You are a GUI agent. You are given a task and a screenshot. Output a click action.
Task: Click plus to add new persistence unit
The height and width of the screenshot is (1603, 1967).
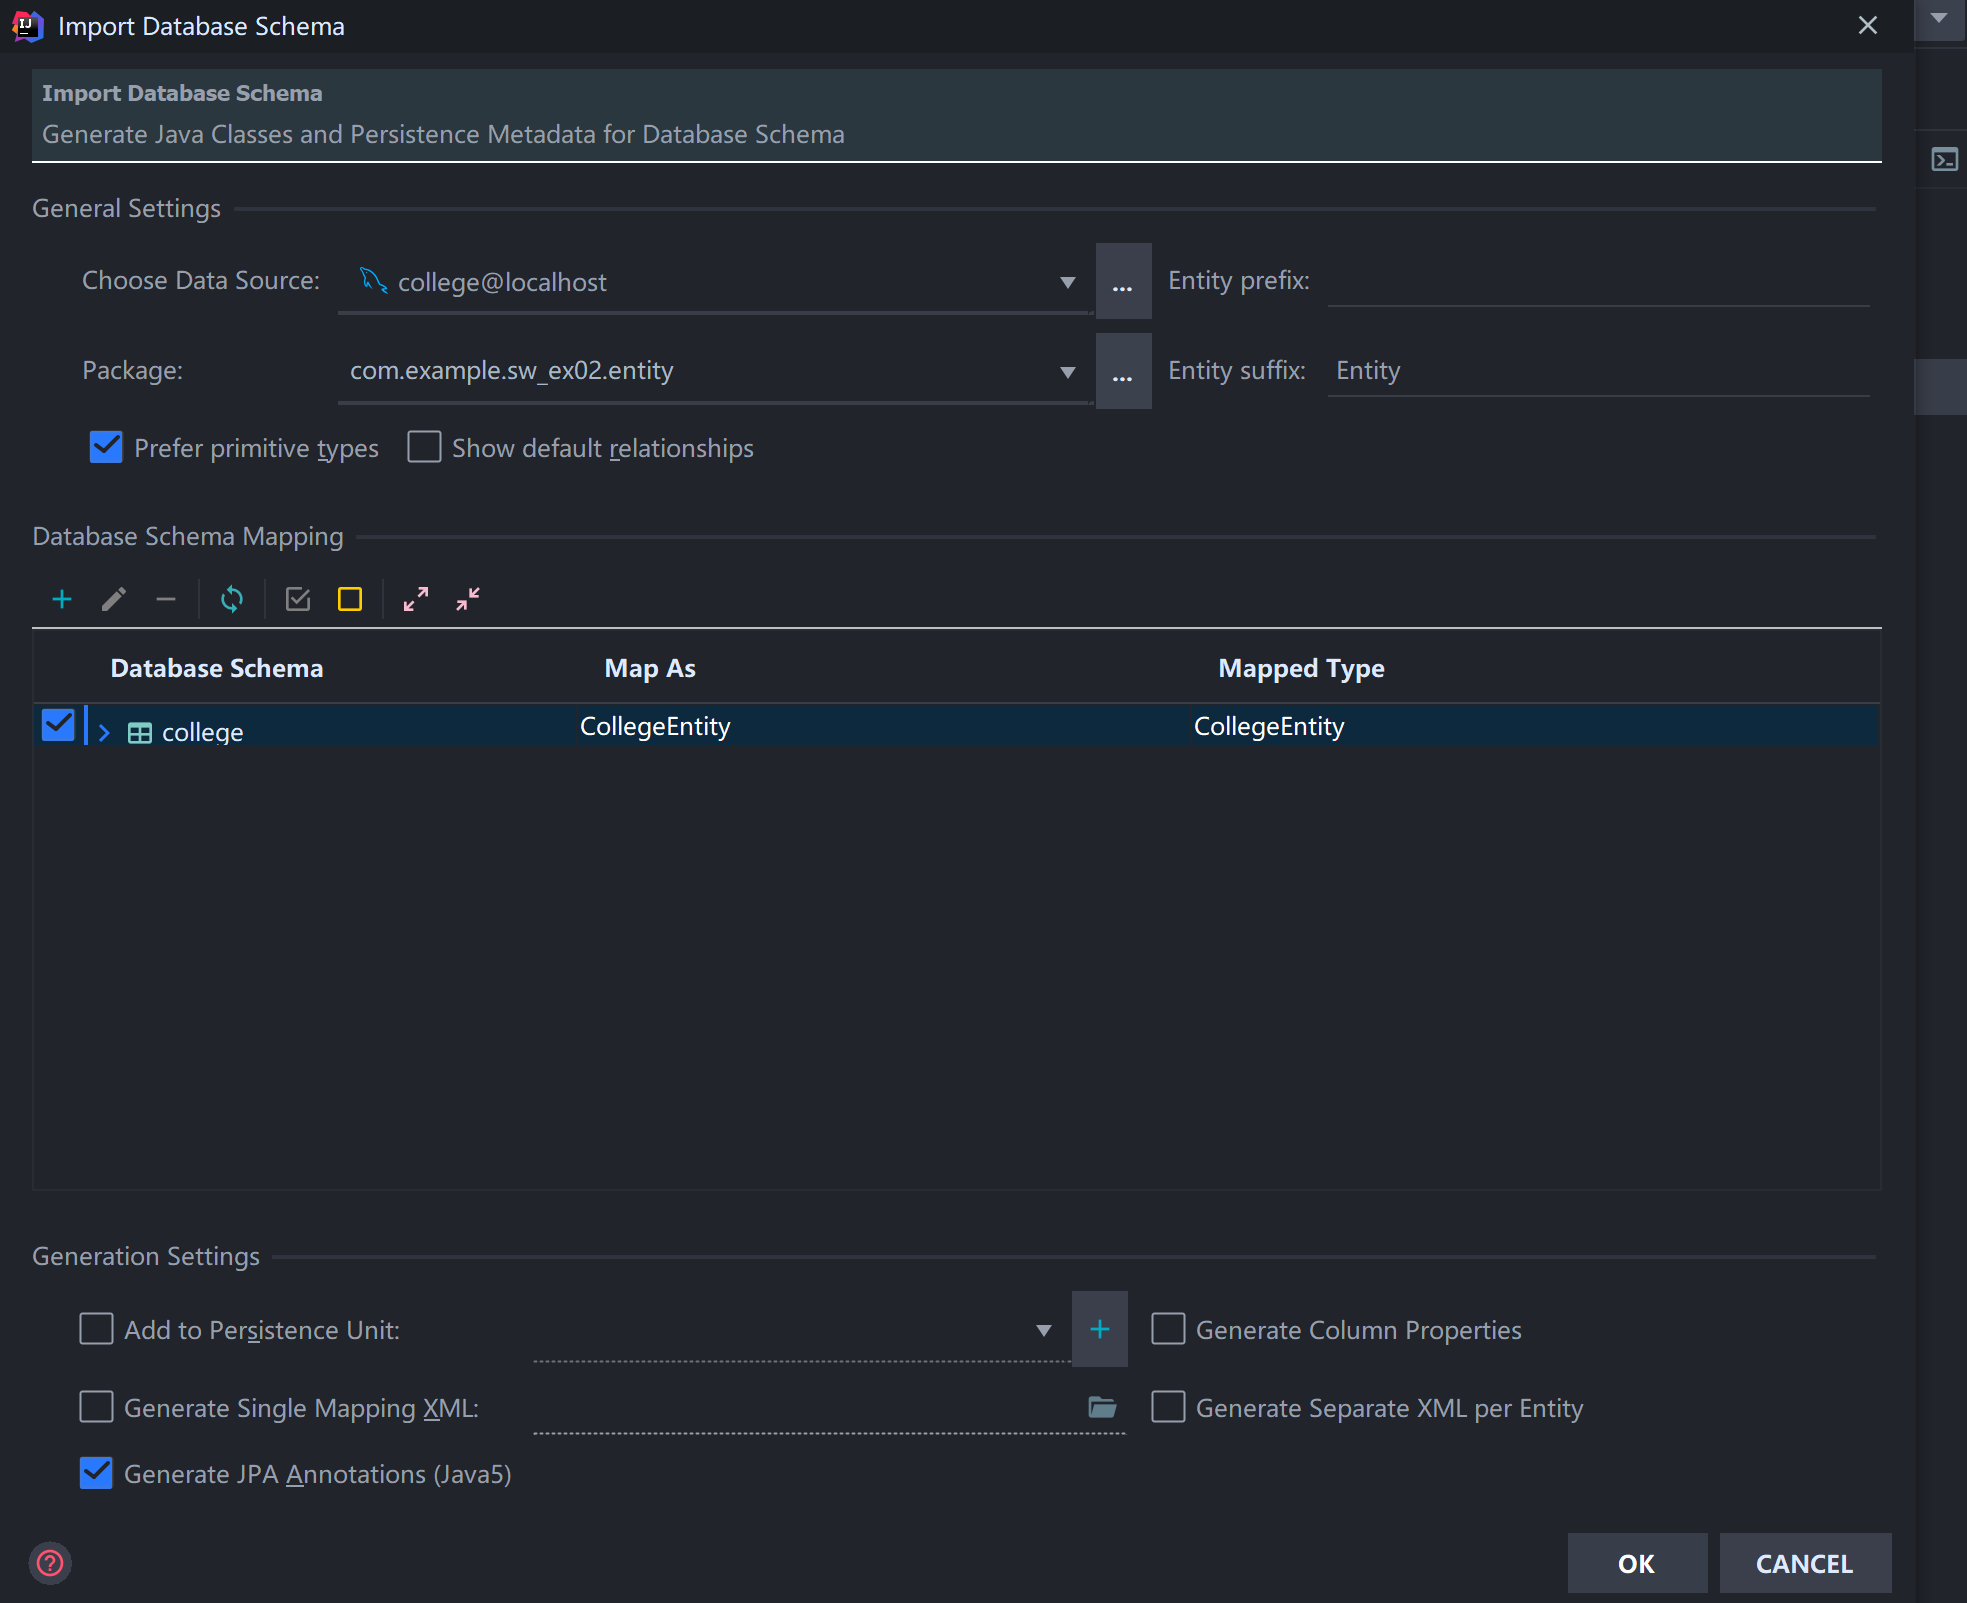point(1100,1329)
